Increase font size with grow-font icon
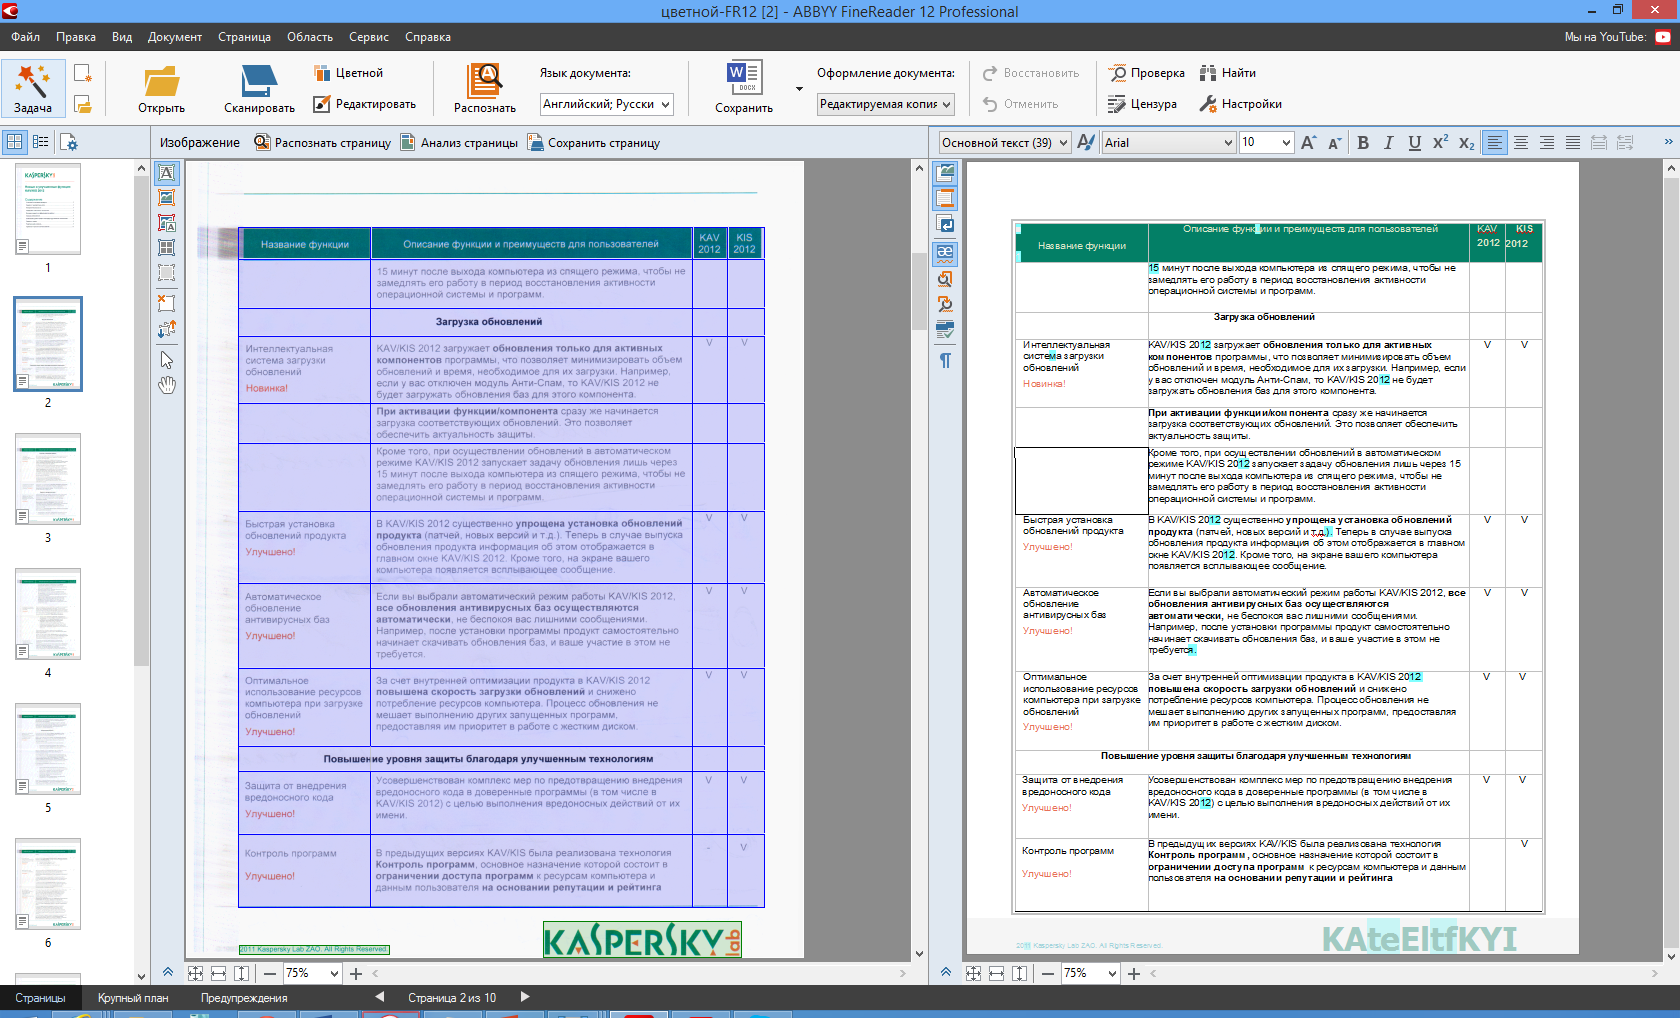1680x1018 pixels. point(1308,142)
